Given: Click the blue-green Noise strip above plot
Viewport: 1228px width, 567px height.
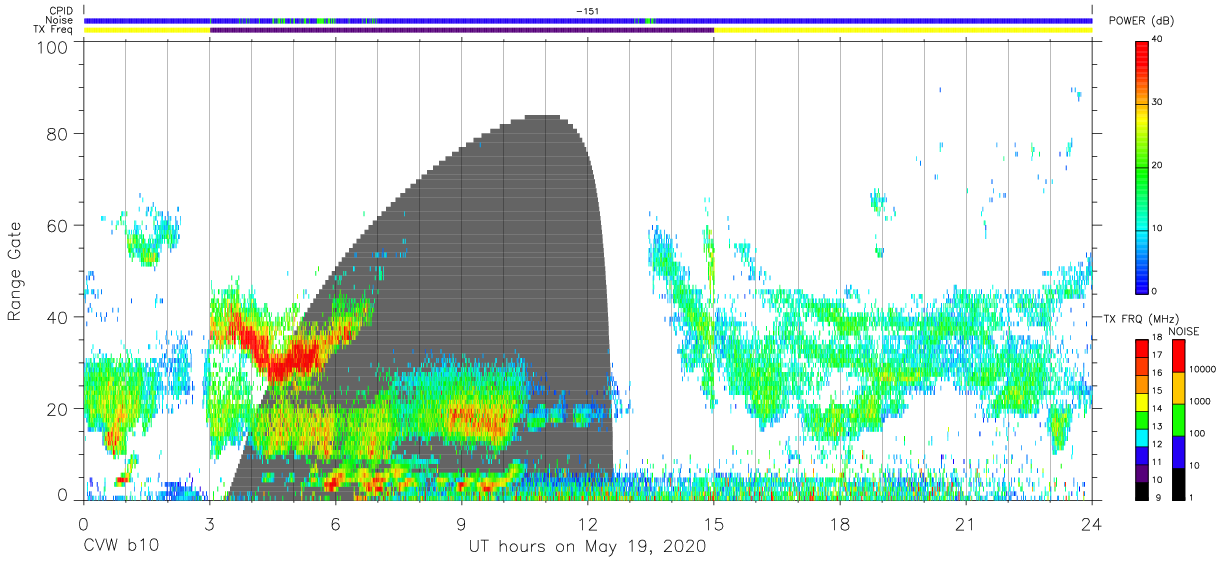Looking at the screenshot, I should (x=588, y=20).
